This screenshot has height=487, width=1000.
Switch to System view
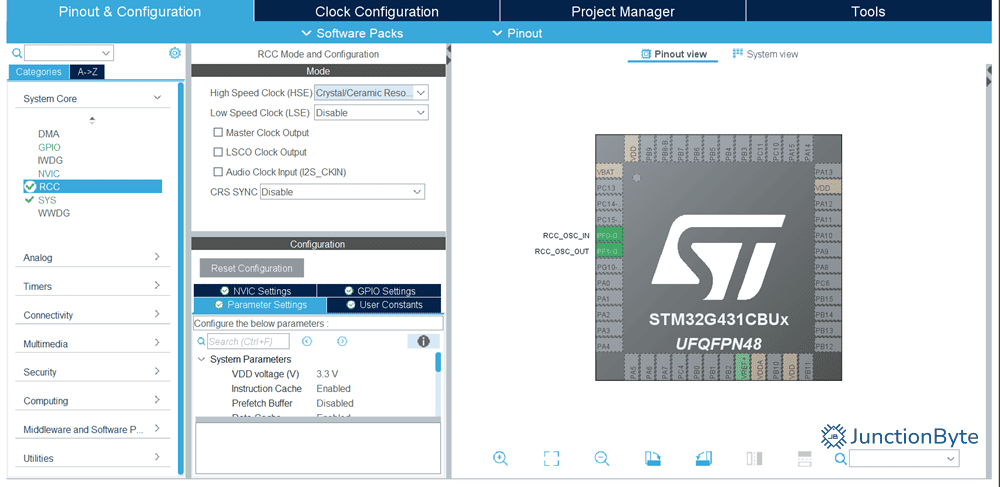pyautogui.click(x=765, y=54)
